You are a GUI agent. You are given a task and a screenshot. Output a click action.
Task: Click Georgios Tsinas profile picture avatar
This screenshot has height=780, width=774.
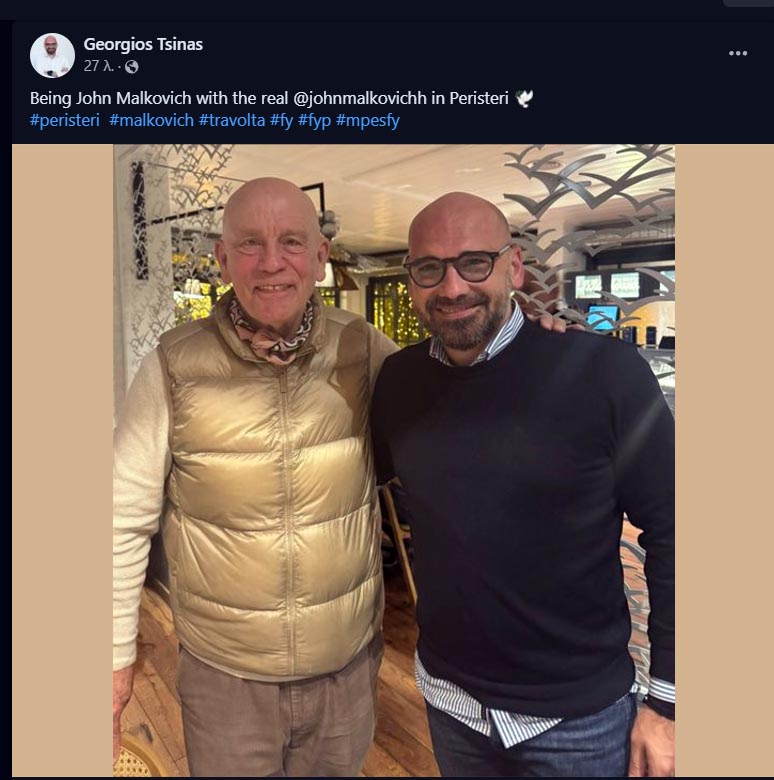52,55
